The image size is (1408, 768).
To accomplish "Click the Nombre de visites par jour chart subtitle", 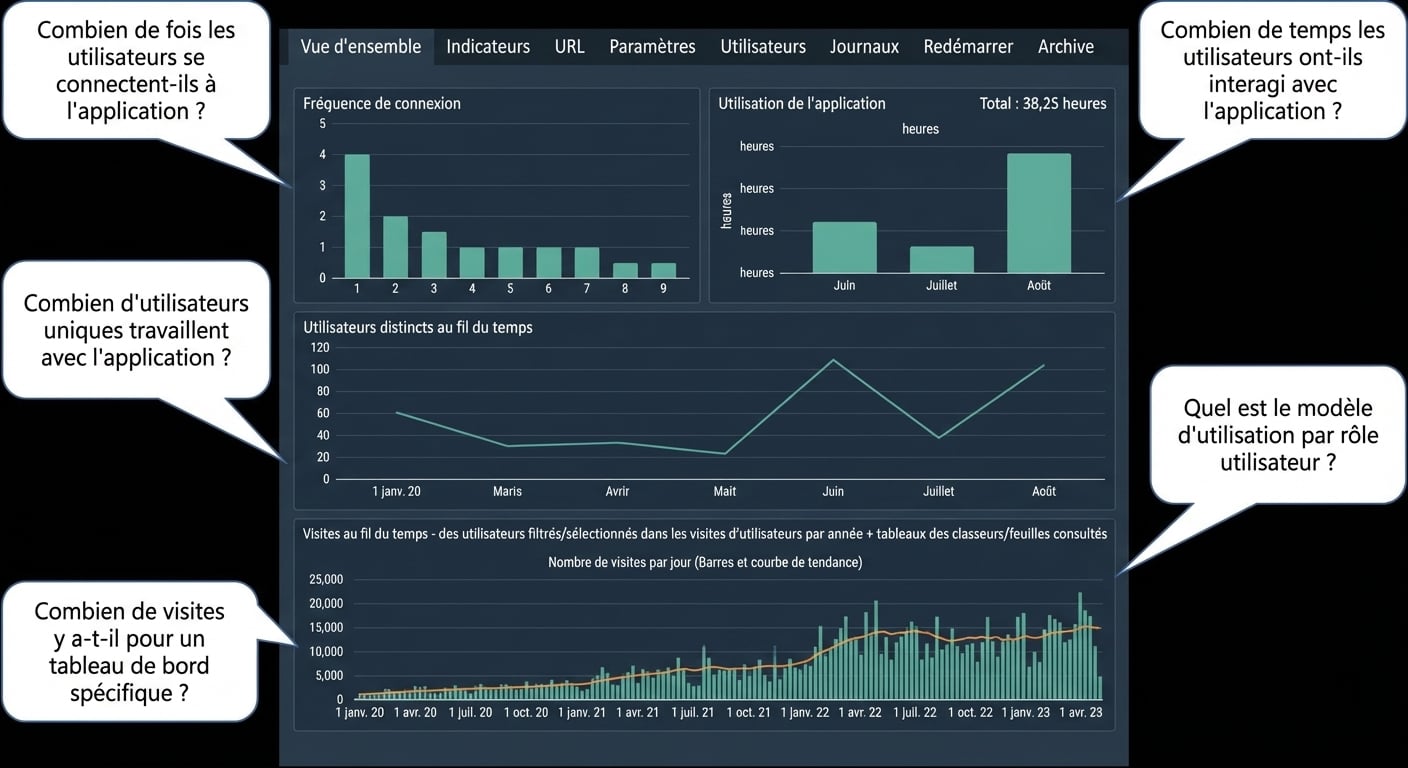I will [705, 562].
